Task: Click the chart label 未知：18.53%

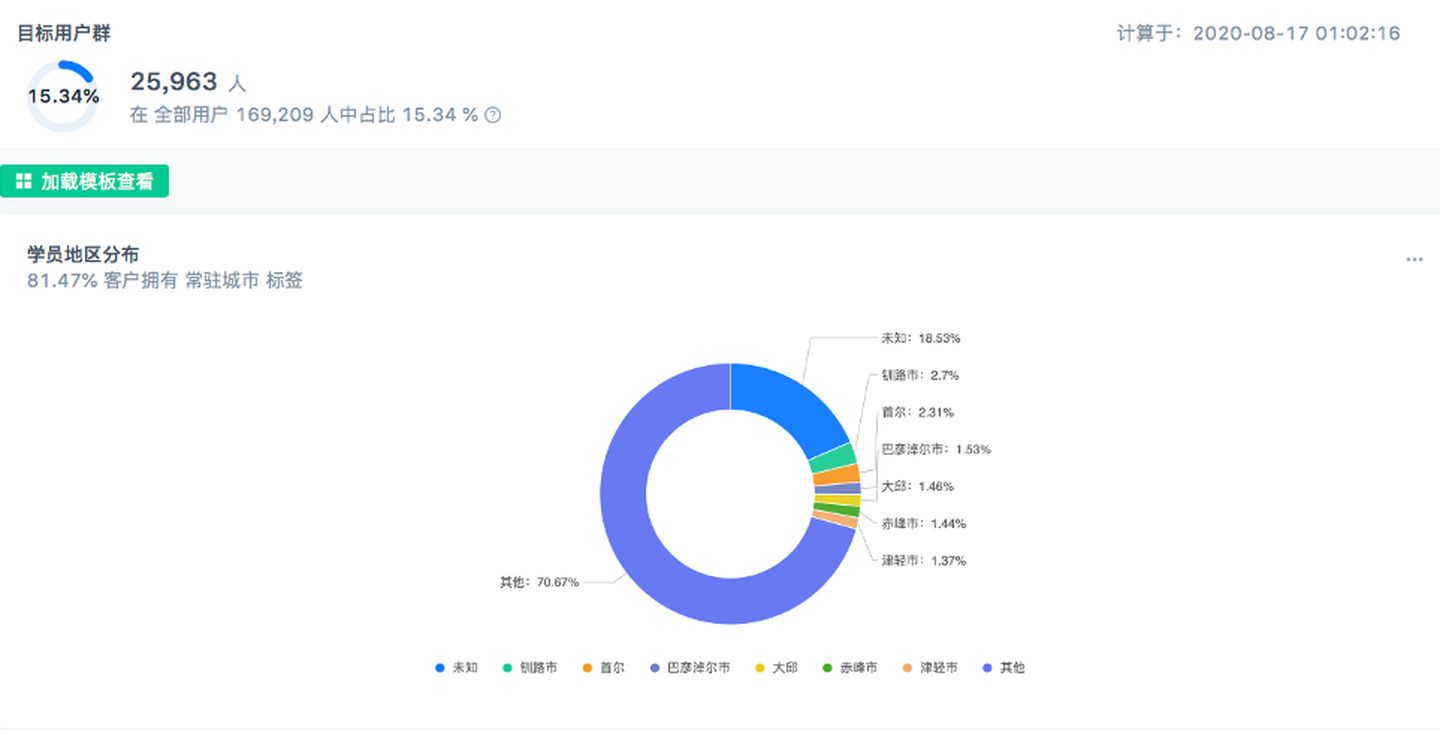Action: click(x=921, y=338)
